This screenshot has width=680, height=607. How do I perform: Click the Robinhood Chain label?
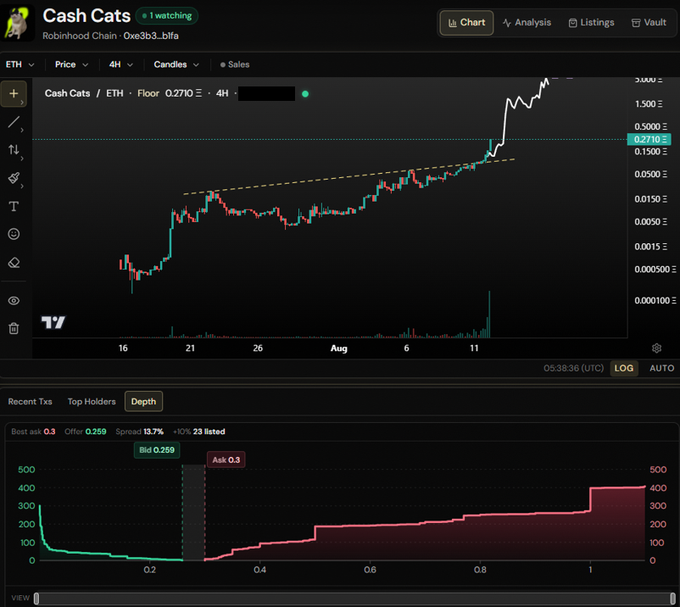tap(79, 36)
